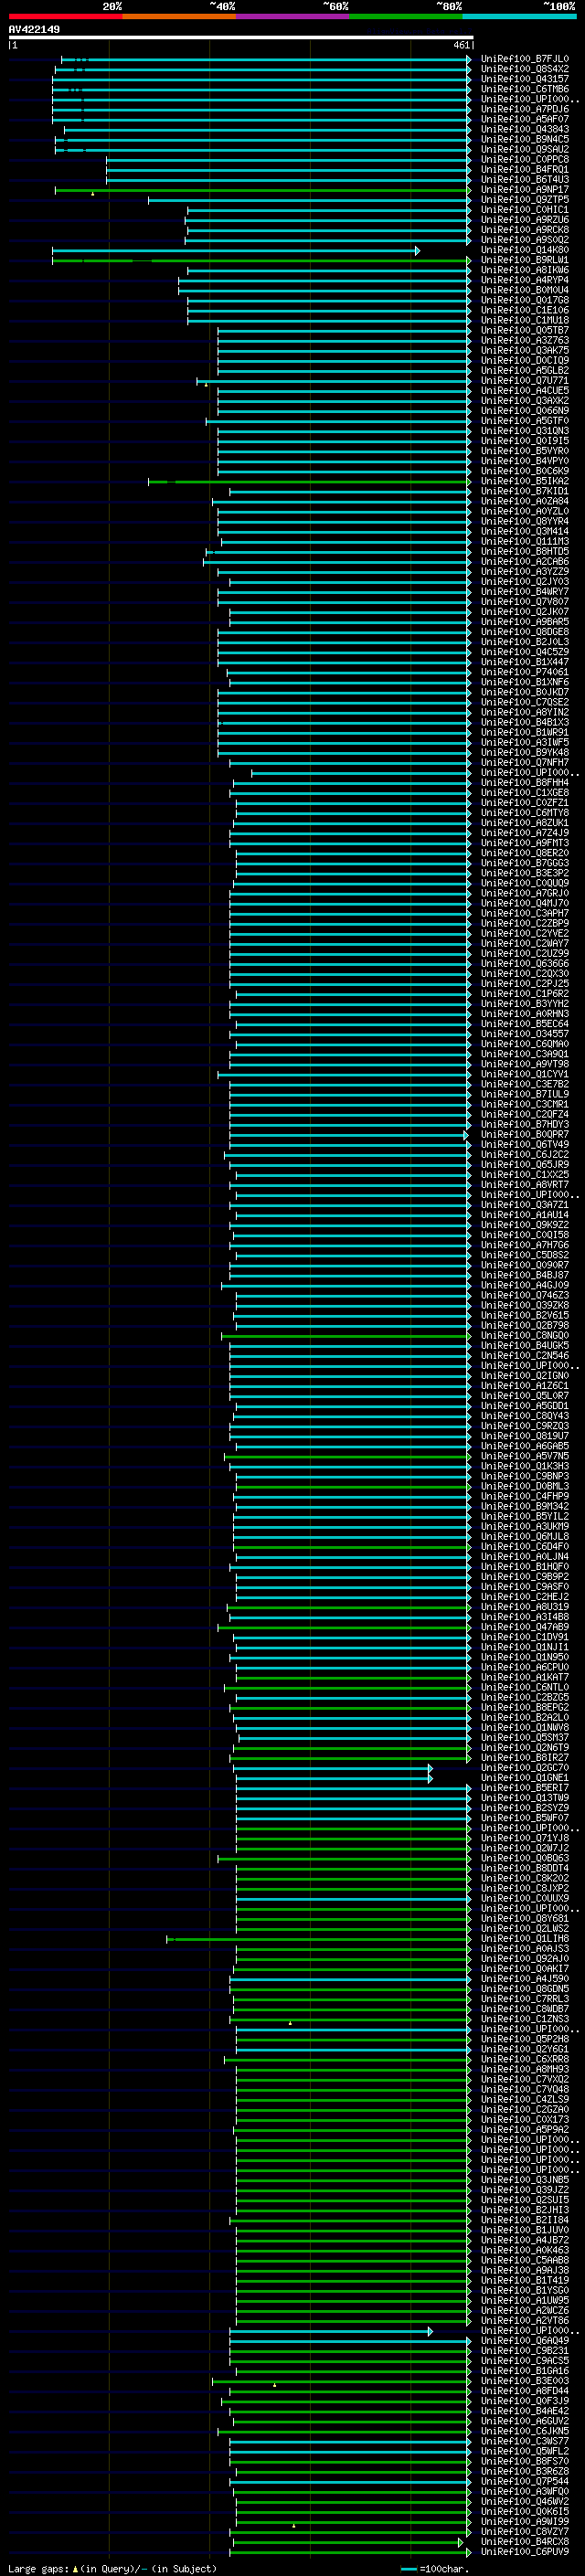Screen dimensions: 585x2576
Task: Open hit UniRef100_B7FJL0
Action: 524,59
